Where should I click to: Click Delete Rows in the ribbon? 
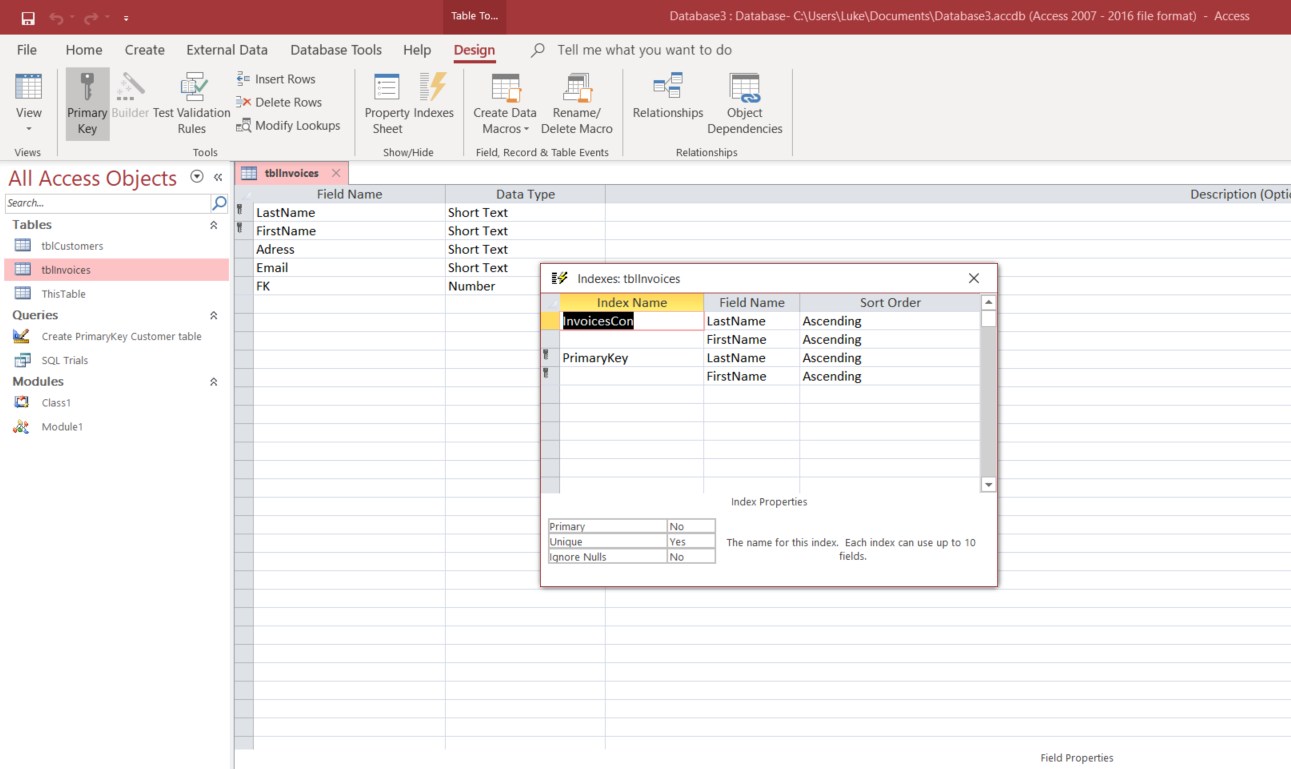279,102
